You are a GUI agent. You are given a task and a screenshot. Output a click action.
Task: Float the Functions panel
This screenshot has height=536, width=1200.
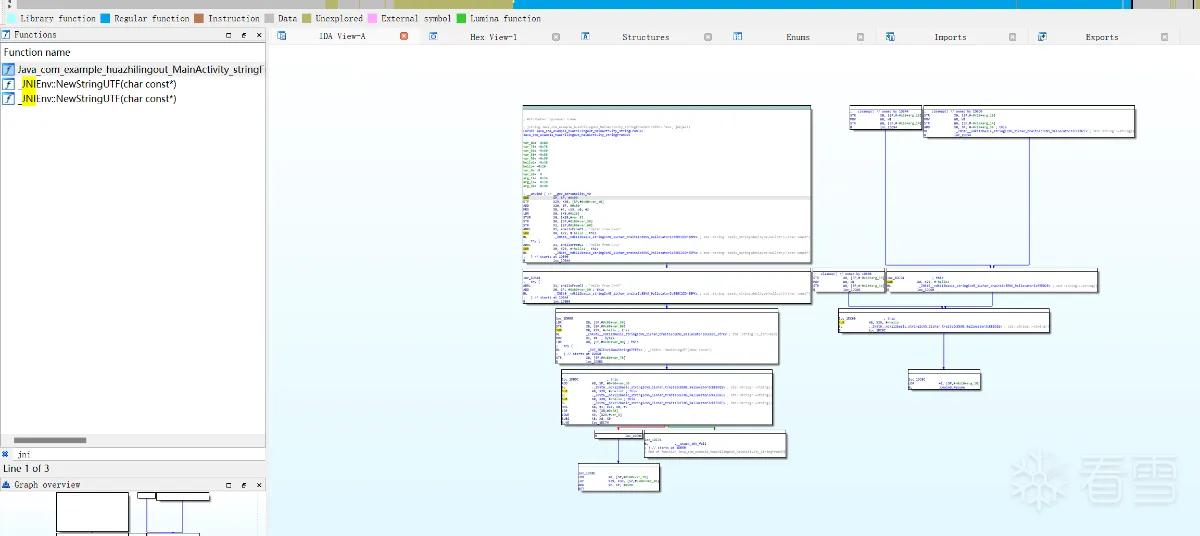243,35
